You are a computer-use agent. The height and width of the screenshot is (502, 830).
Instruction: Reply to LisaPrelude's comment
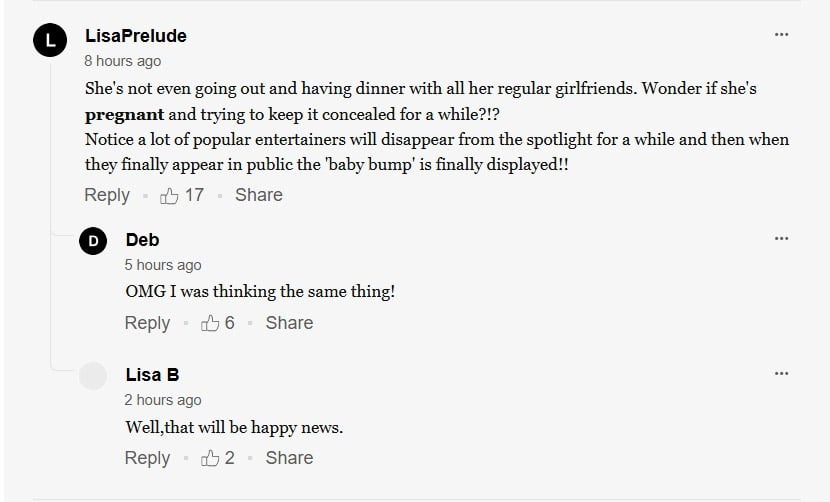point(107,196)
